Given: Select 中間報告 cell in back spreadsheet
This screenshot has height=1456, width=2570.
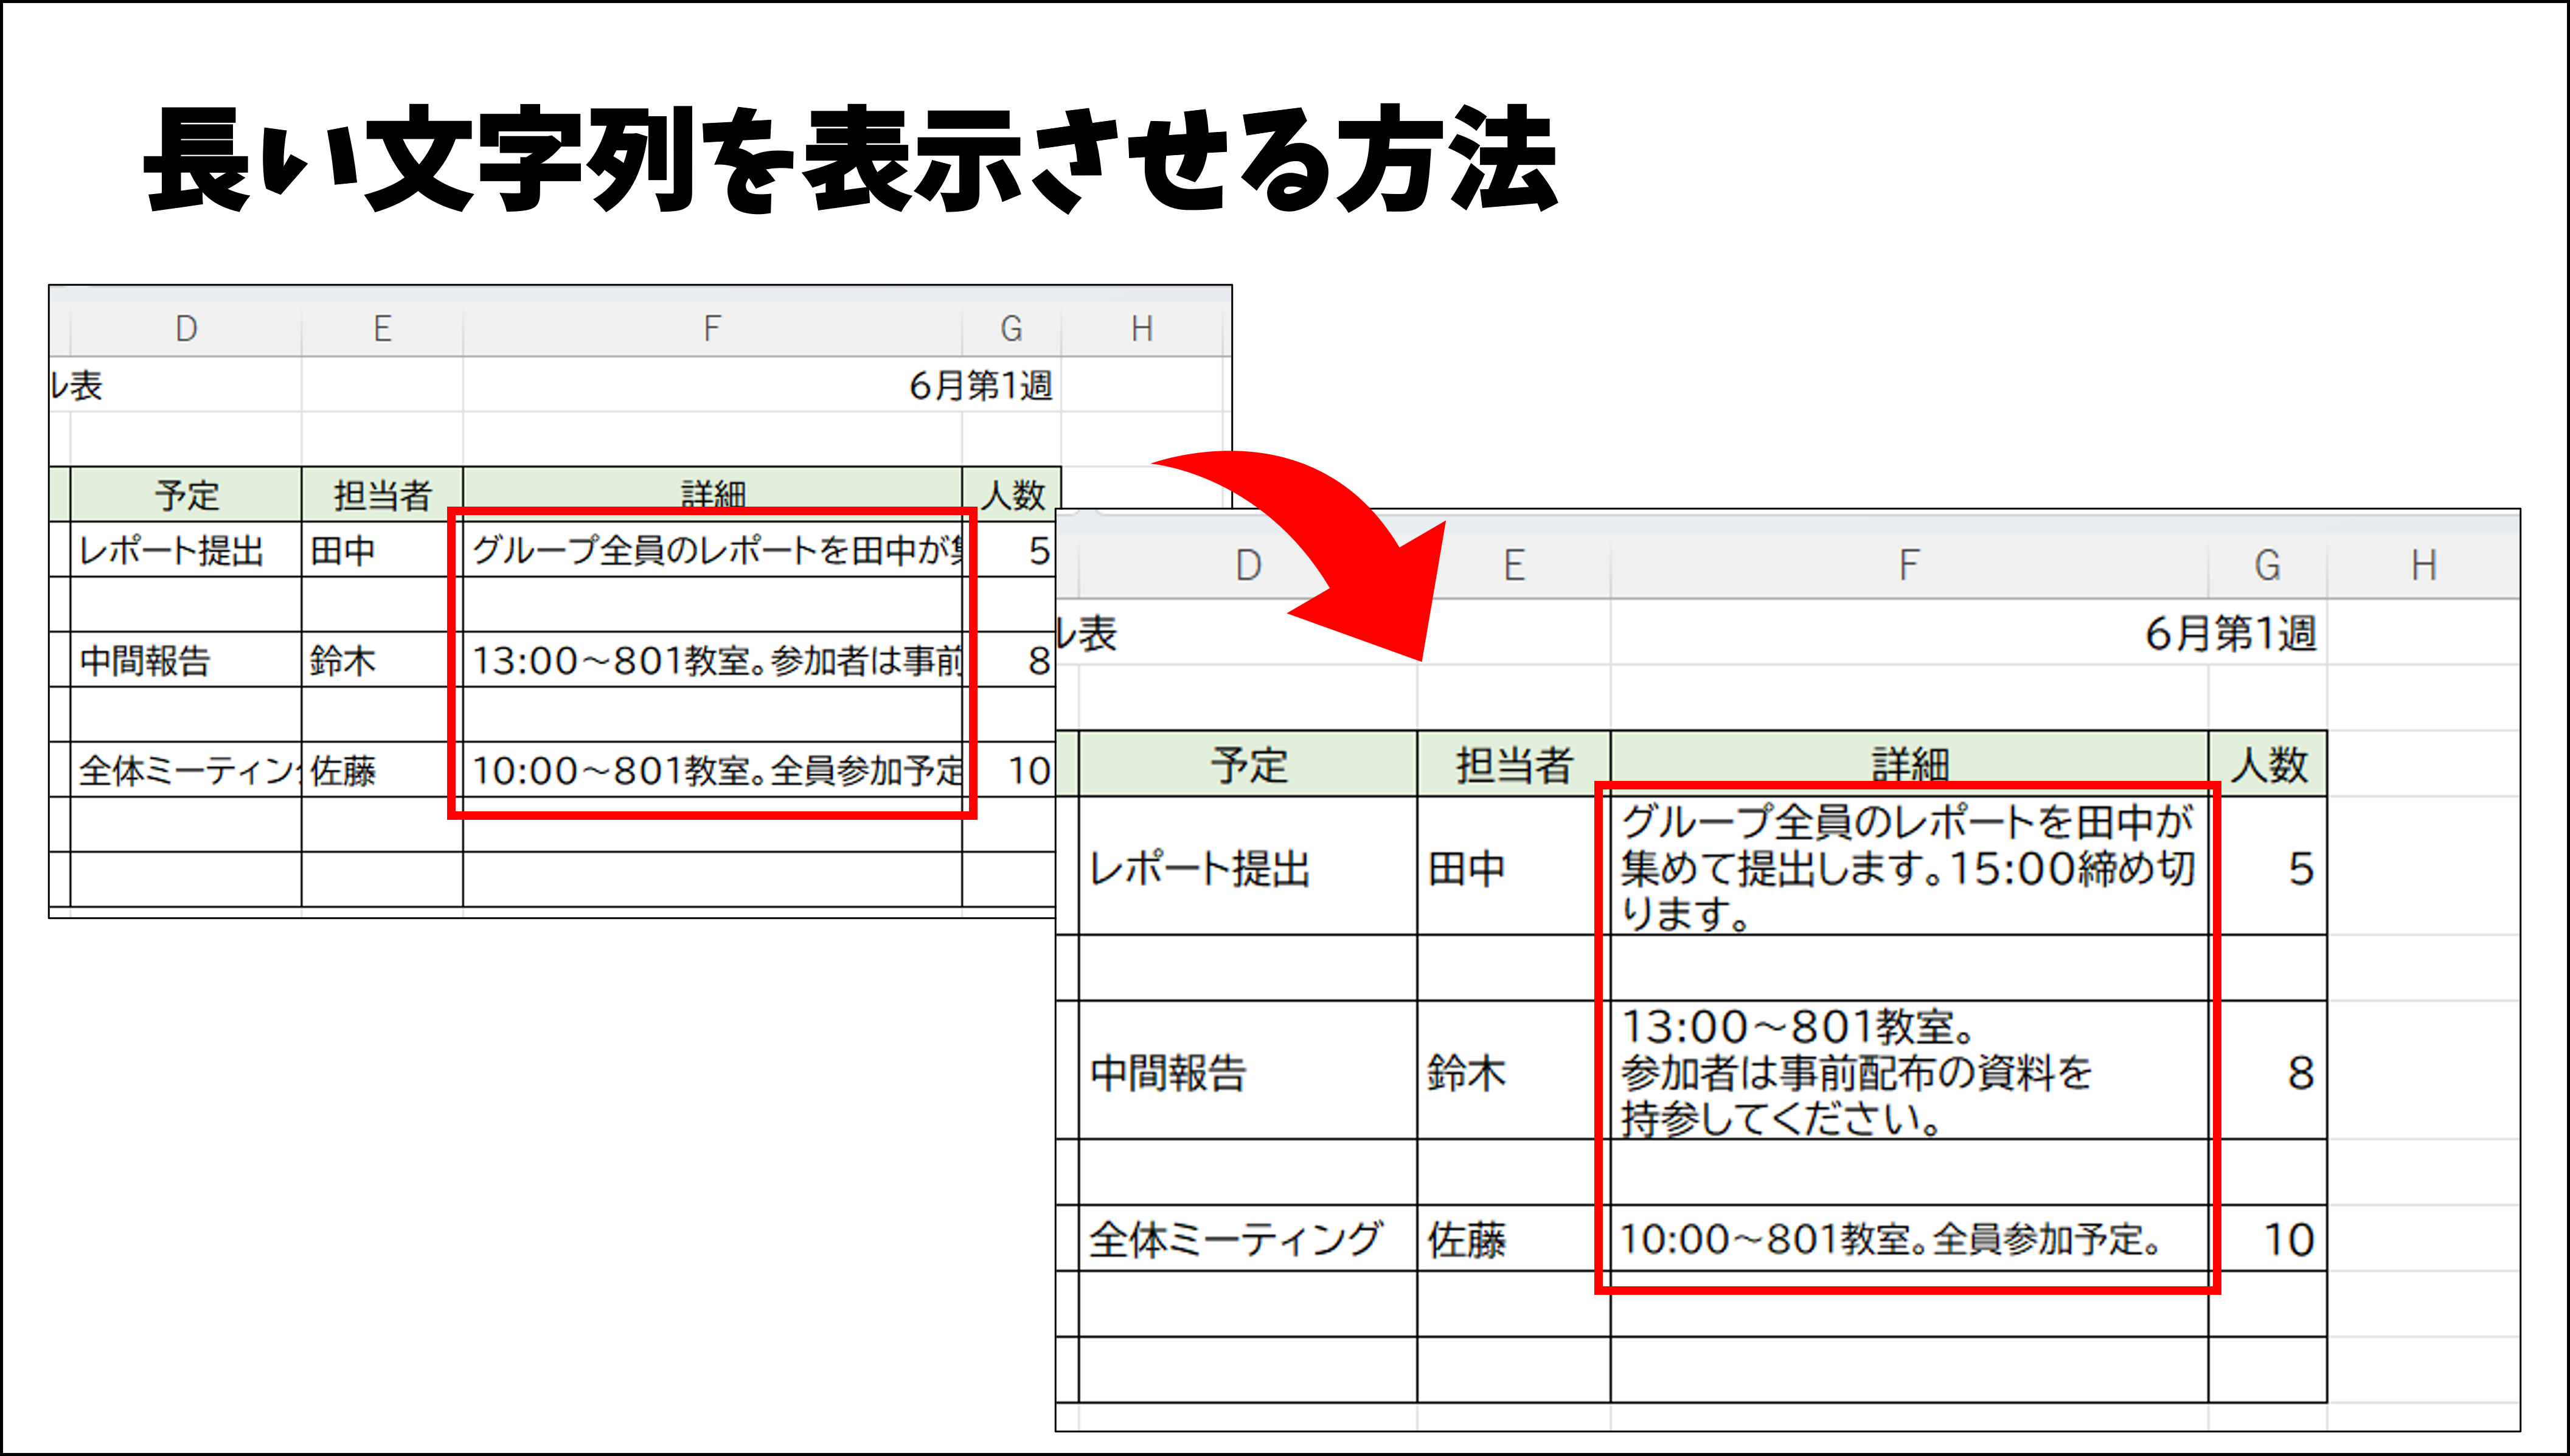Looking at the screenshot, I should [x=186, y=659].
